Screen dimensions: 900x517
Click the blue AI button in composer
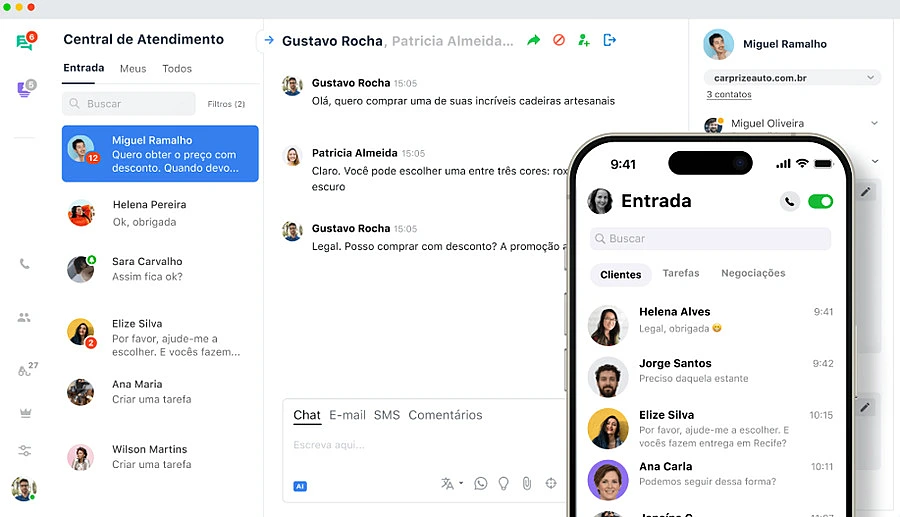(300, 485)
